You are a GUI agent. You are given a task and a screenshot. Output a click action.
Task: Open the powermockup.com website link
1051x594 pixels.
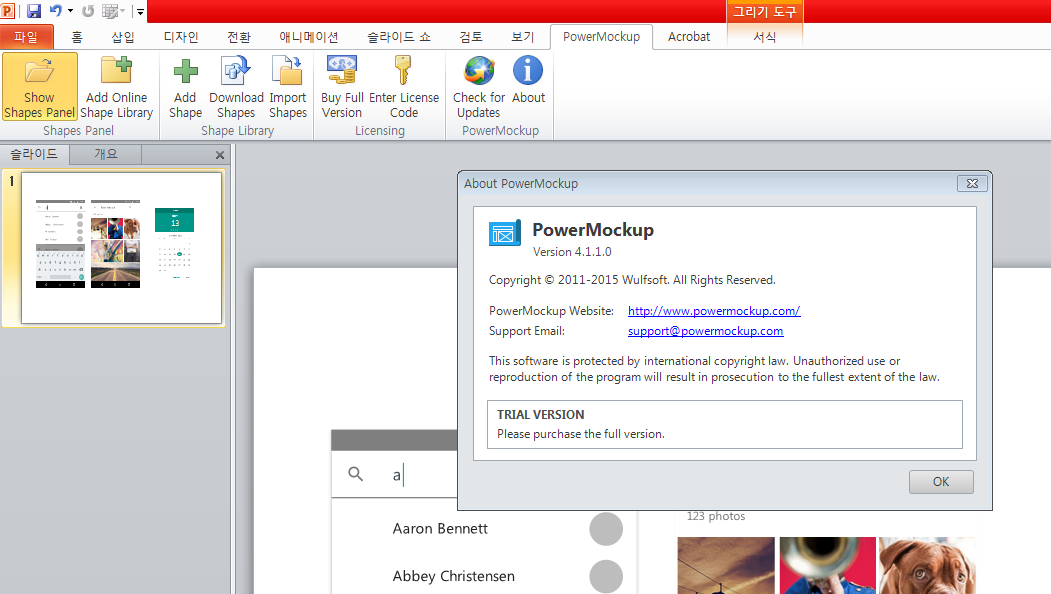tap(714, 311)
